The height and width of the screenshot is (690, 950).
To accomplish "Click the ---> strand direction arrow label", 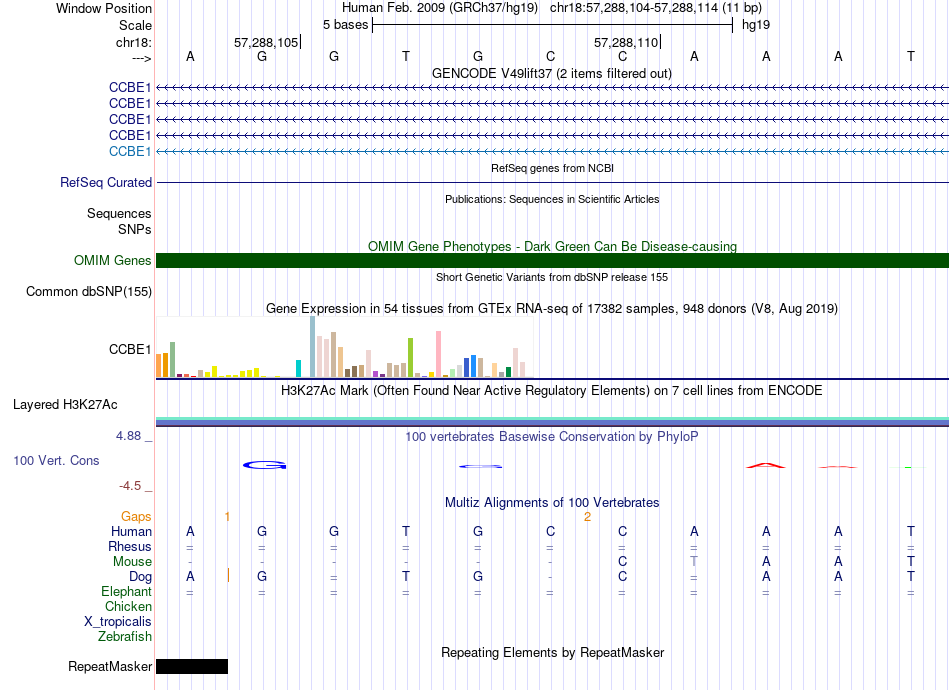I will (x=141, y=58).
